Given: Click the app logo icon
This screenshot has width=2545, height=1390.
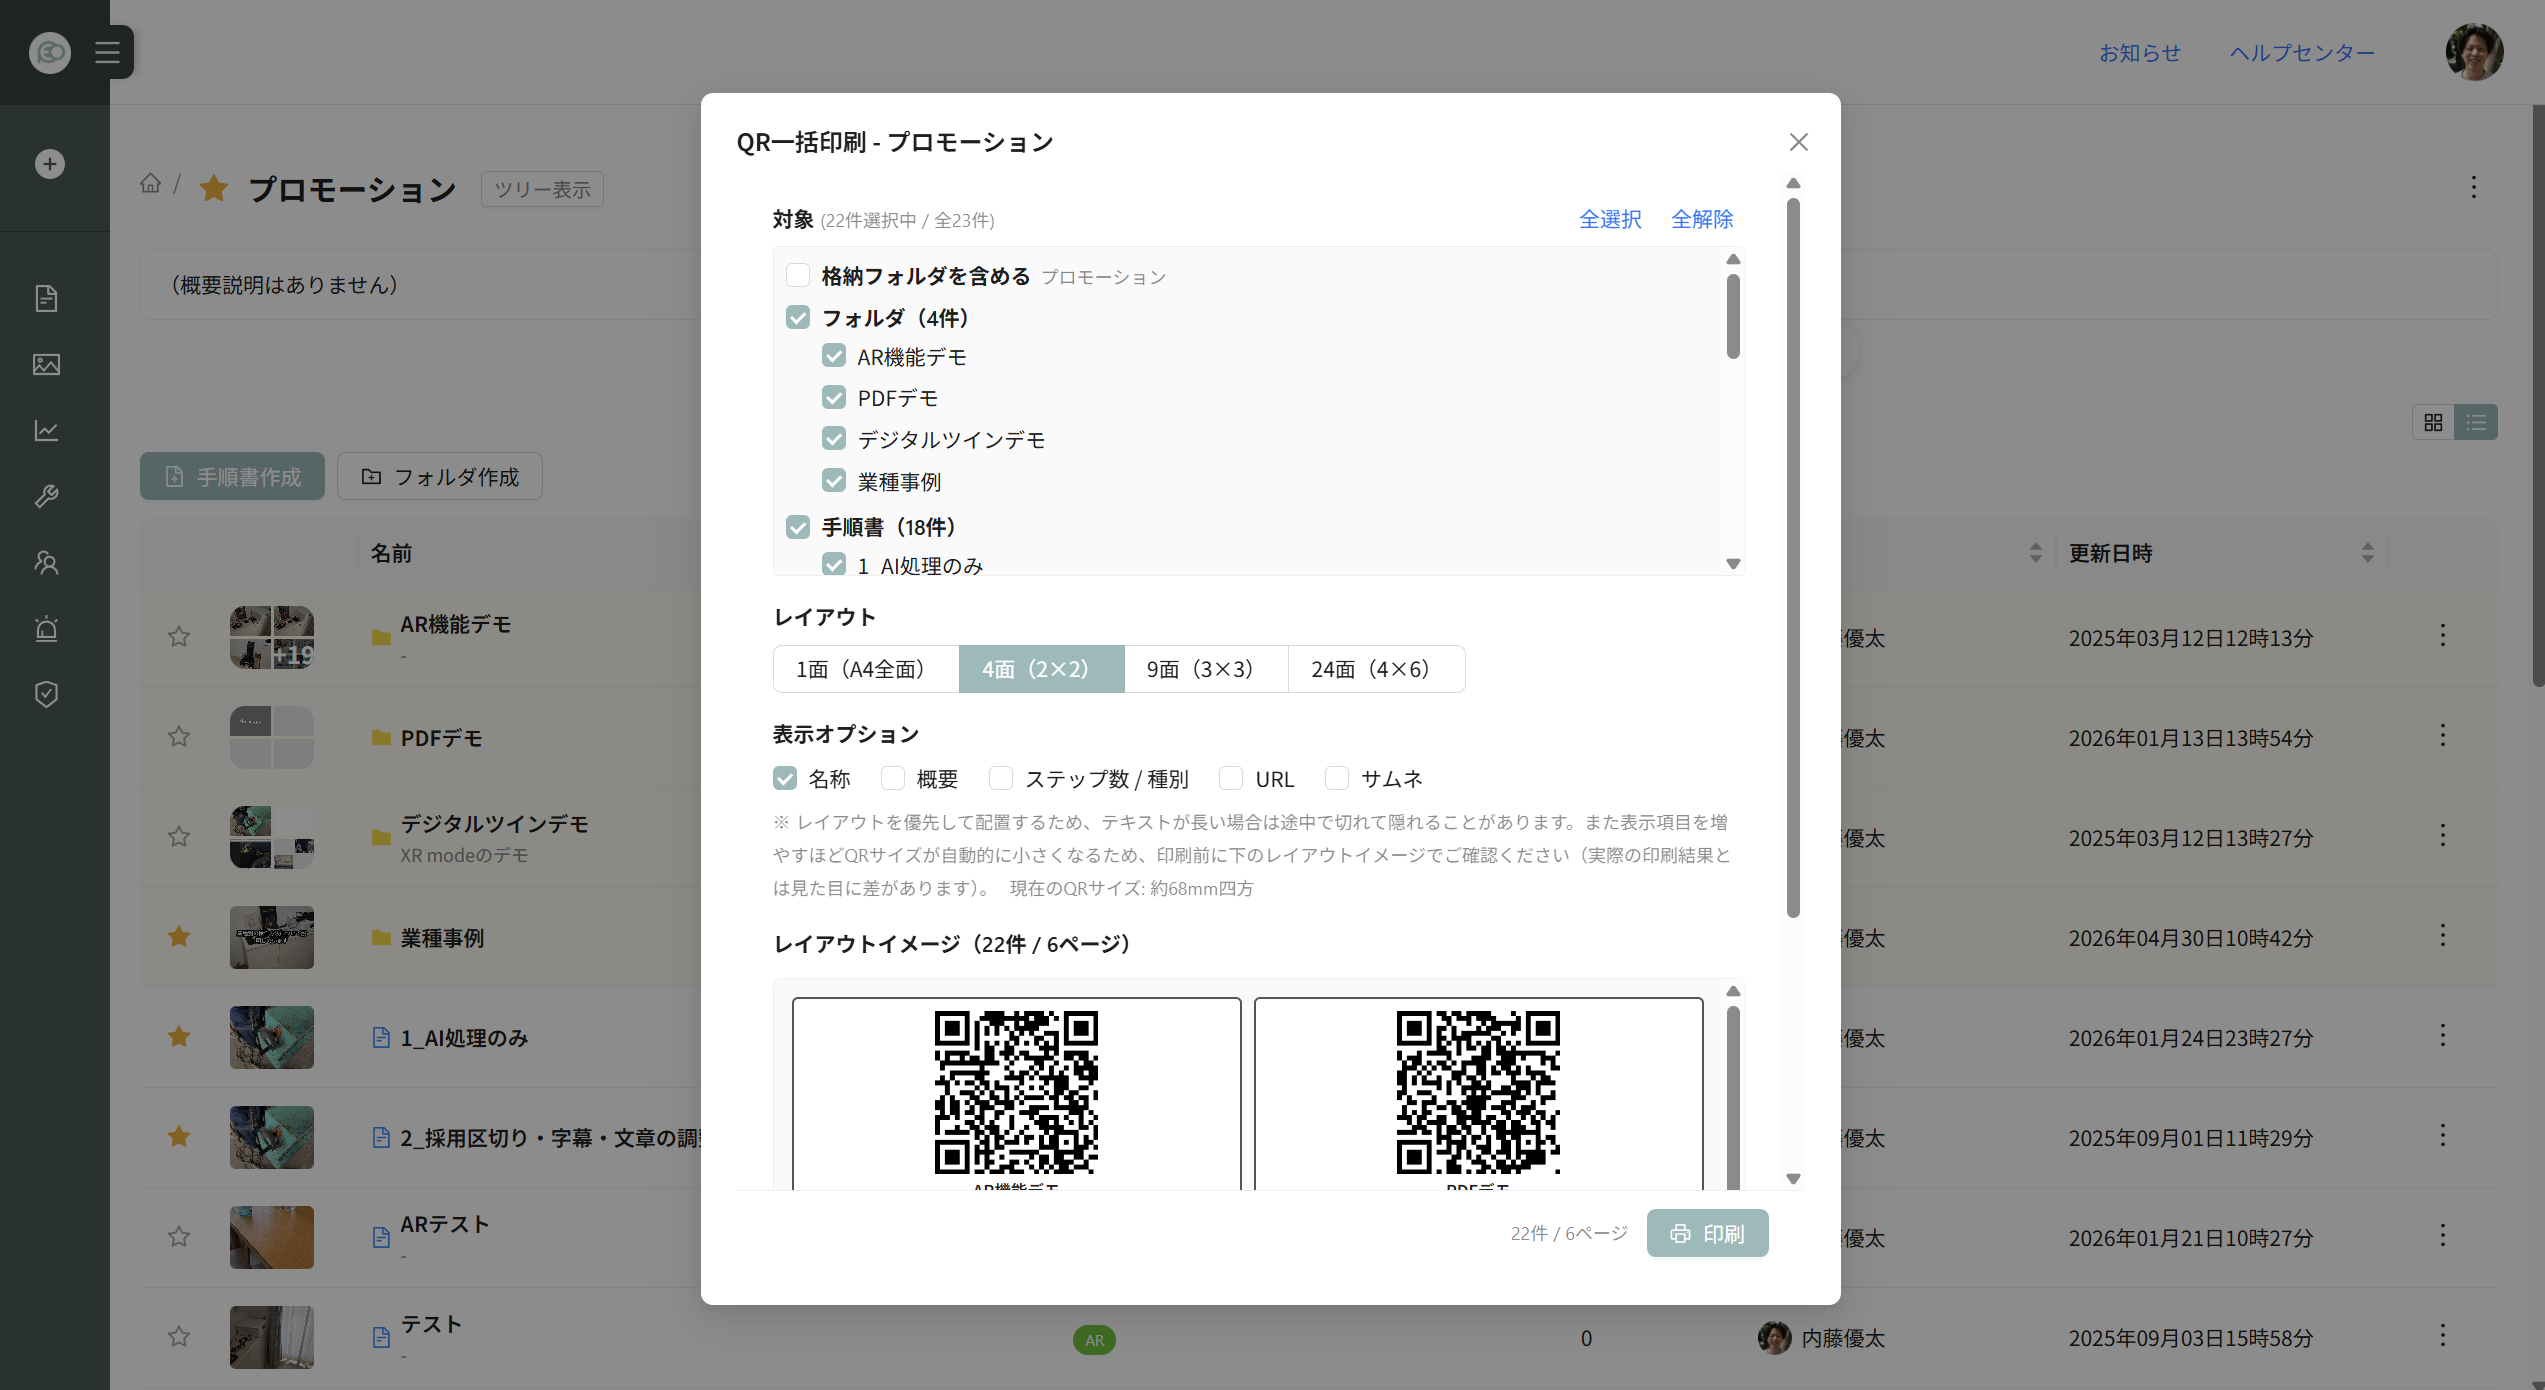Looking at the screenshot, I should click(x=50, y=52).
